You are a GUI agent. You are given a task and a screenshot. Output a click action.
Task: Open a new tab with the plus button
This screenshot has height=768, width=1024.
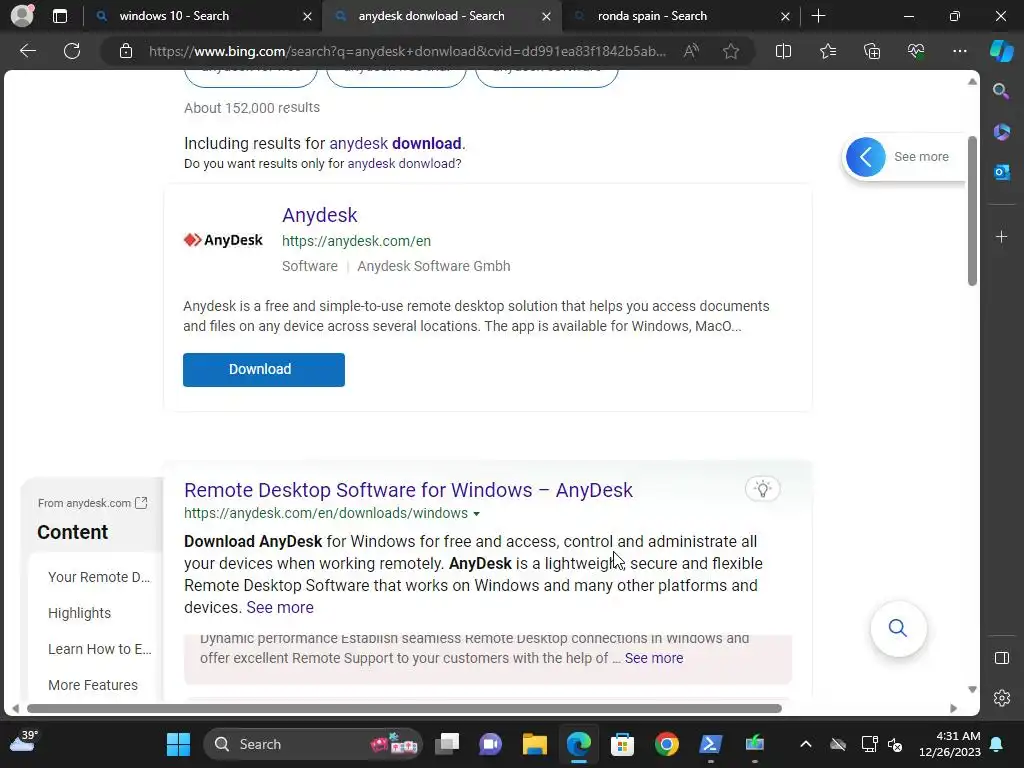point(818,16)
